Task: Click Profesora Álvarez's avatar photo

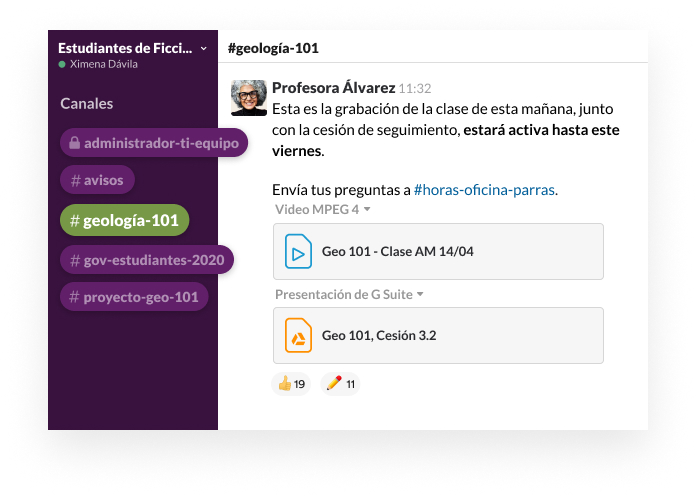Action: point(249,98)
